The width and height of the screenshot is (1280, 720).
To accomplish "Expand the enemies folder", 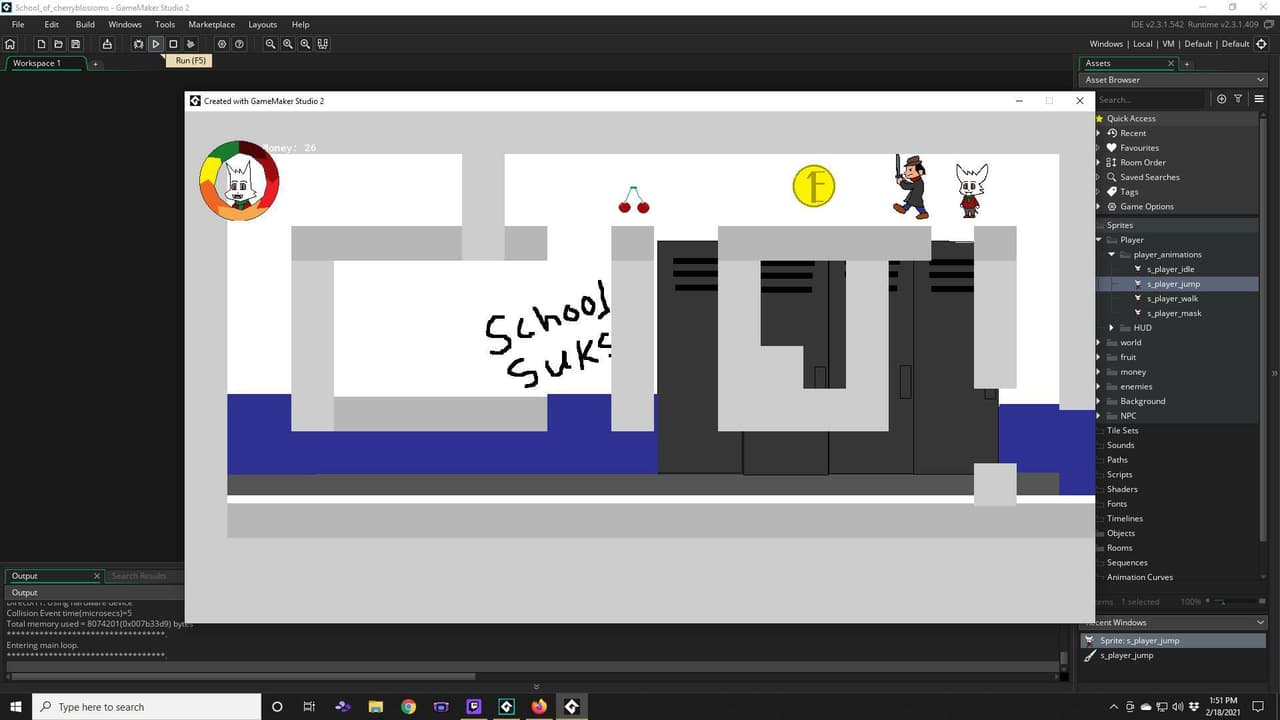I will [1100, 387].
